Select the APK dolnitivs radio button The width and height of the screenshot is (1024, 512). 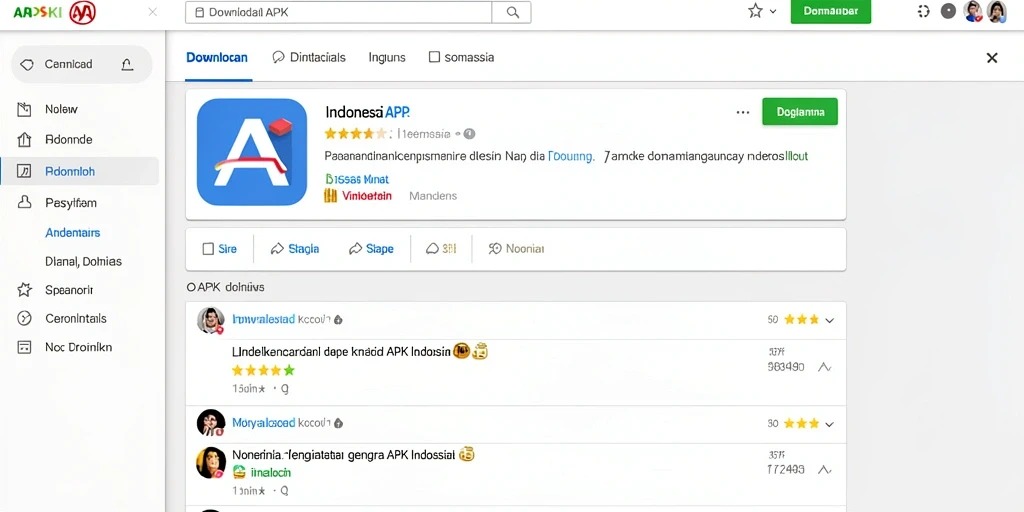(191, 287)
